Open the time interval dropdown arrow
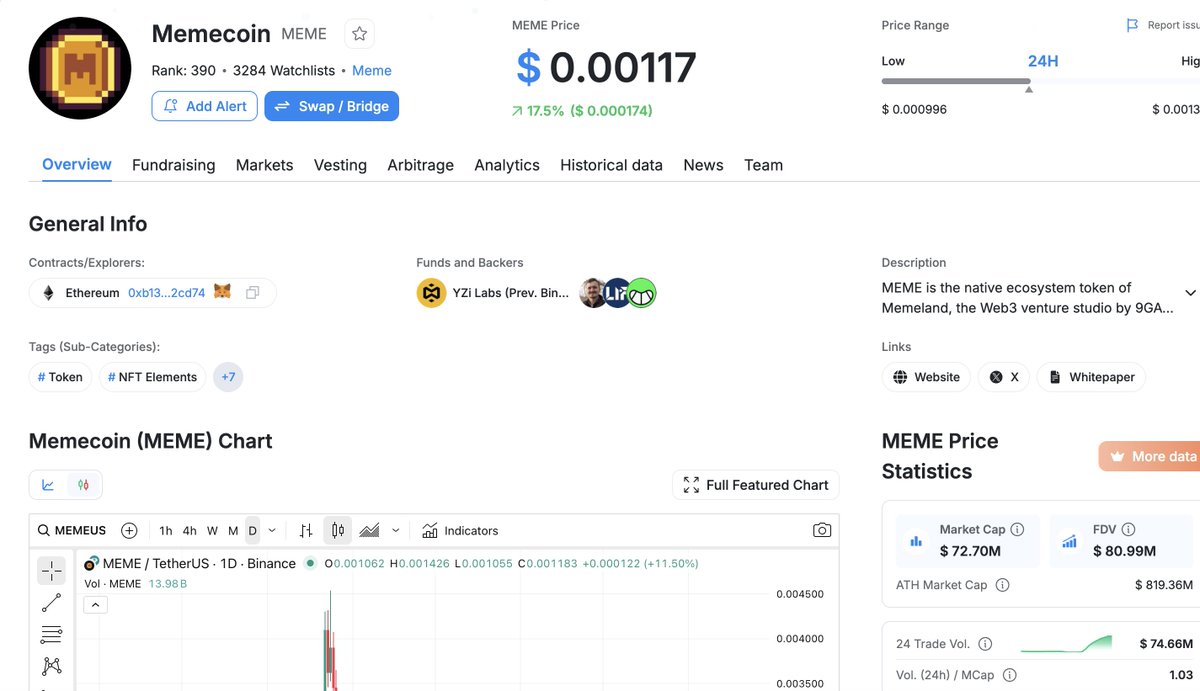This screenshot has height=691, width=1200. (x=273, y=531)
